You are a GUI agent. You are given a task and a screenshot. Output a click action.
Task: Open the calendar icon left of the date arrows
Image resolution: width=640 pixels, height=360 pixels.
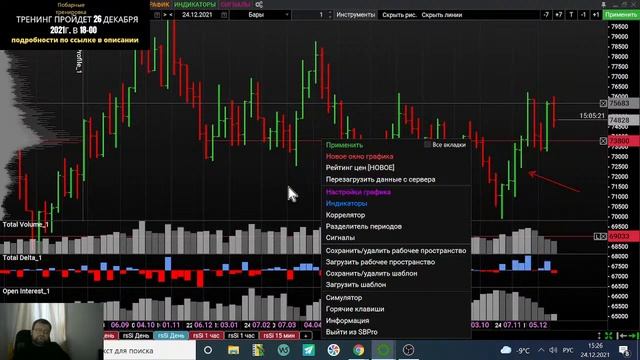[x=157, y=15]
